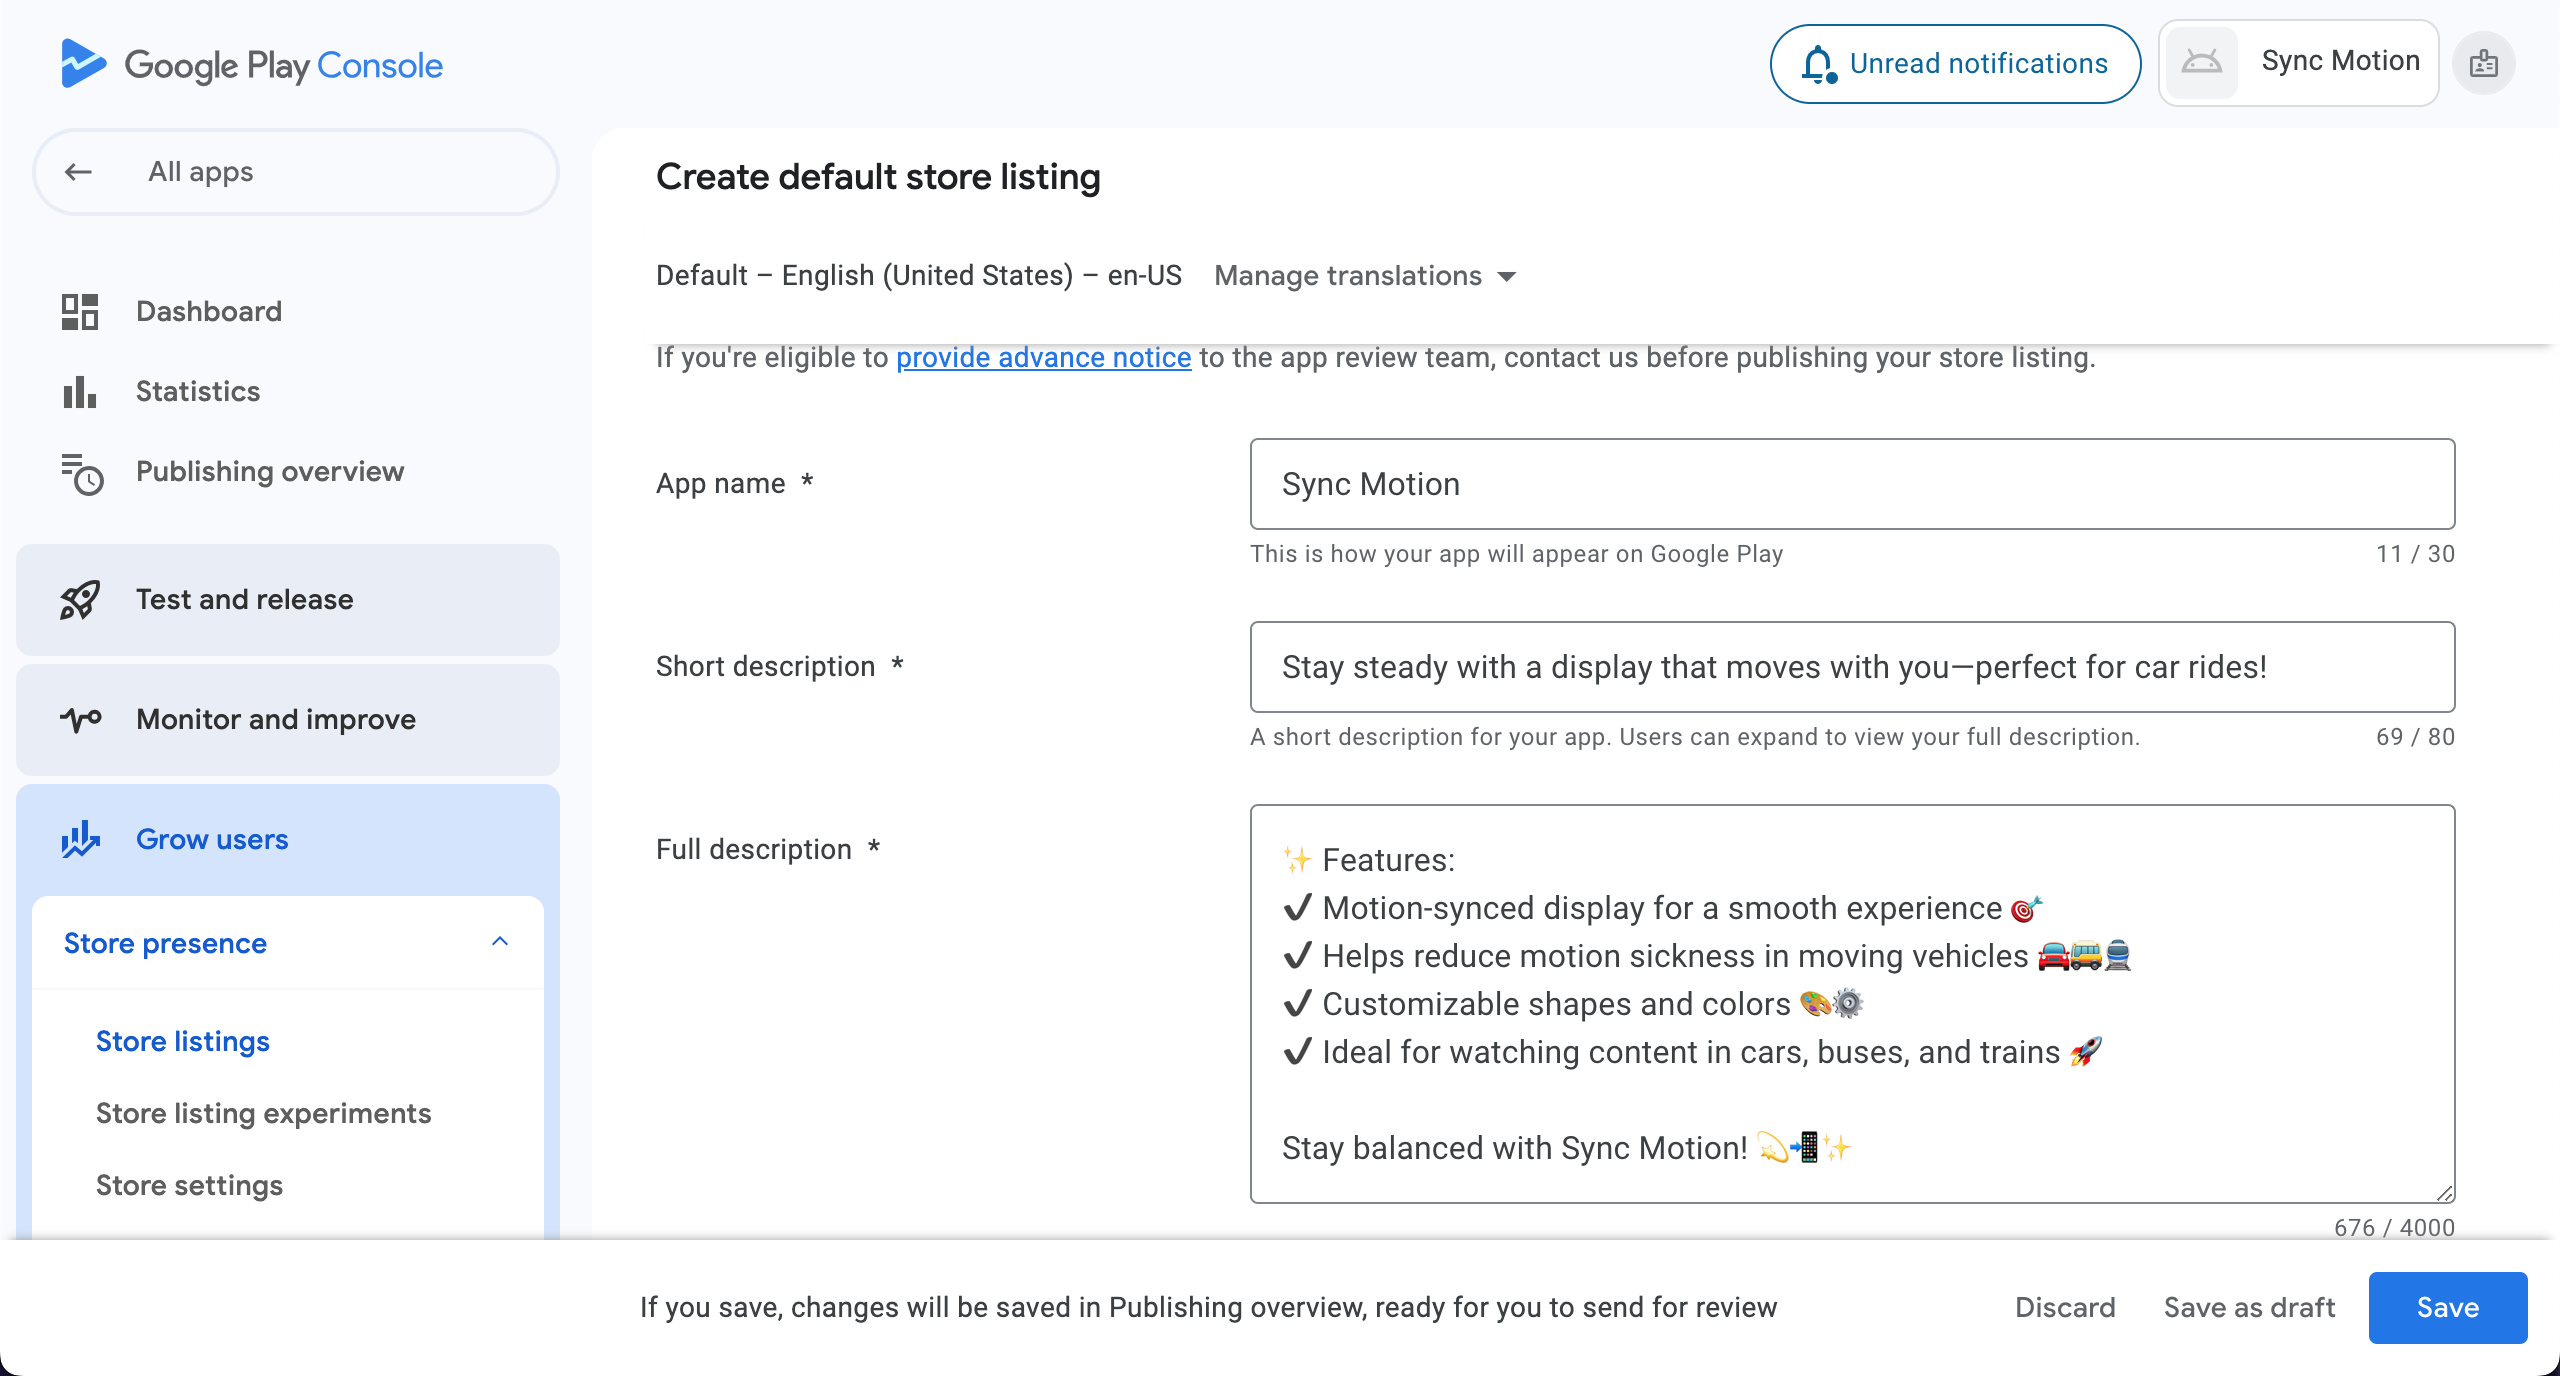Click the Publishing overview clock icon
This screenshot has width=2560, height=1376.
[82, 473]
